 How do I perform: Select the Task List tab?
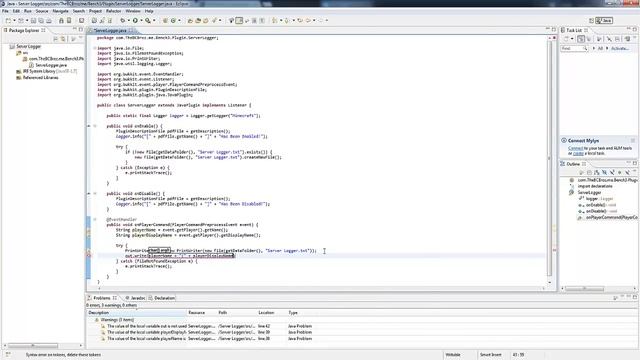coord(574,30)
